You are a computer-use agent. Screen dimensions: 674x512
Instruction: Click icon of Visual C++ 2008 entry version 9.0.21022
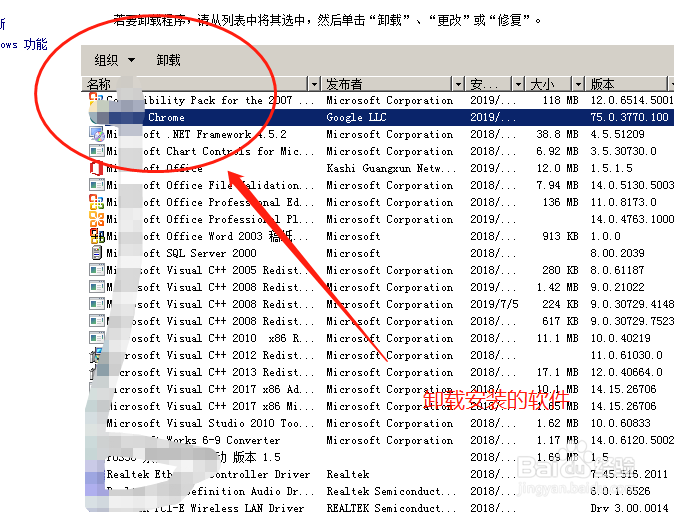[x=97, y=287]
